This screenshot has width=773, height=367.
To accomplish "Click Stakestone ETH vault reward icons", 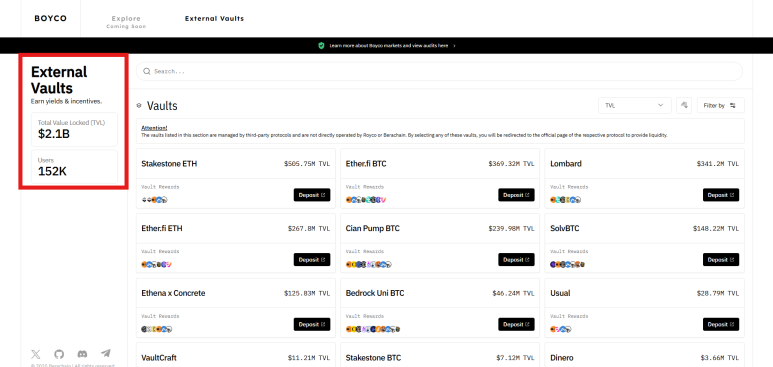I will pos(154,200).
